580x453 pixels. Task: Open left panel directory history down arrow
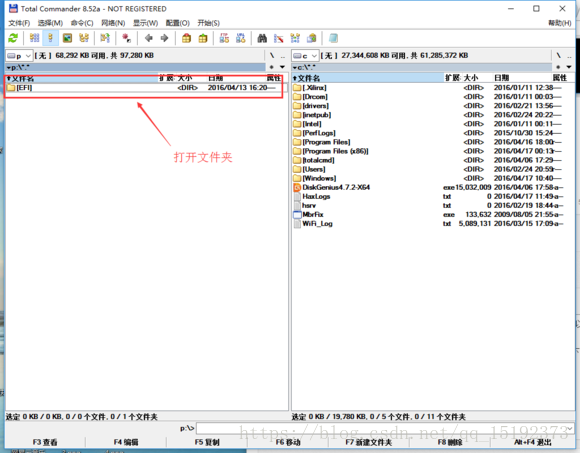pyautogui.click(x=282, y=67)
